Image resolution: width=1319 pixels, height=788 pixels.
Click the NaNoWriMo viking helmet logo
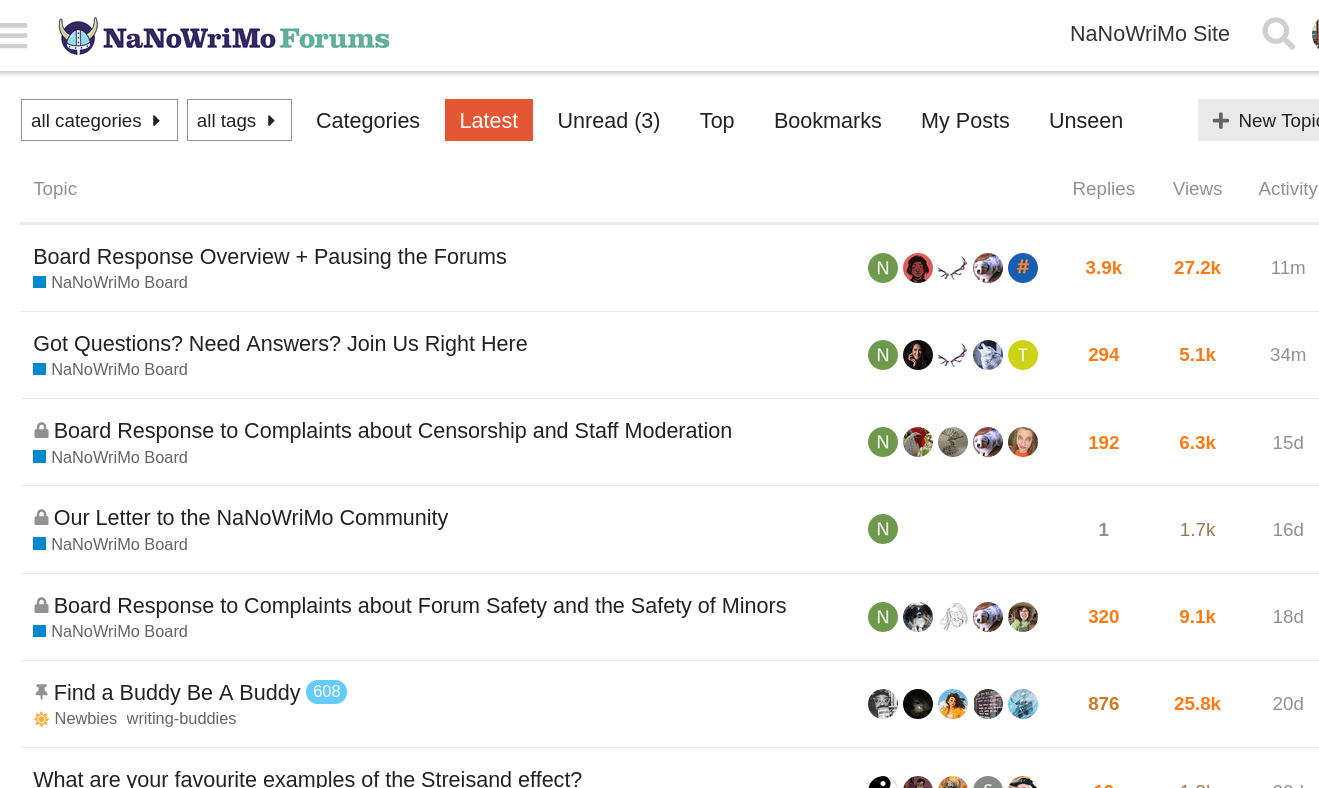(78, 37)
